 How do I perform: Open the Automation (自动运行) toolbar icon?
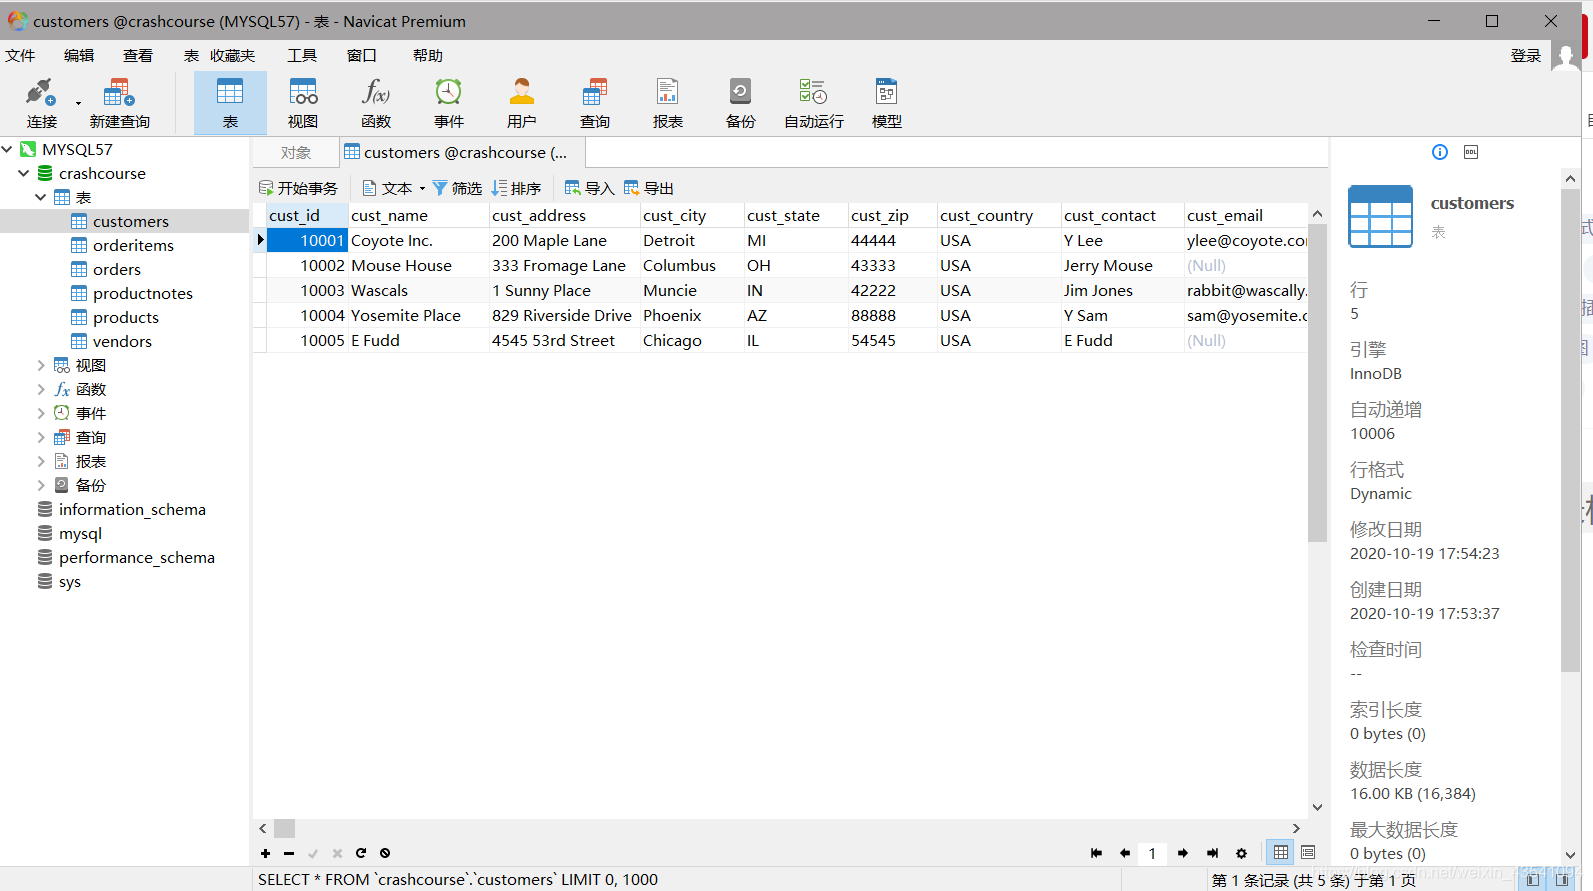[x=814, y=103]
